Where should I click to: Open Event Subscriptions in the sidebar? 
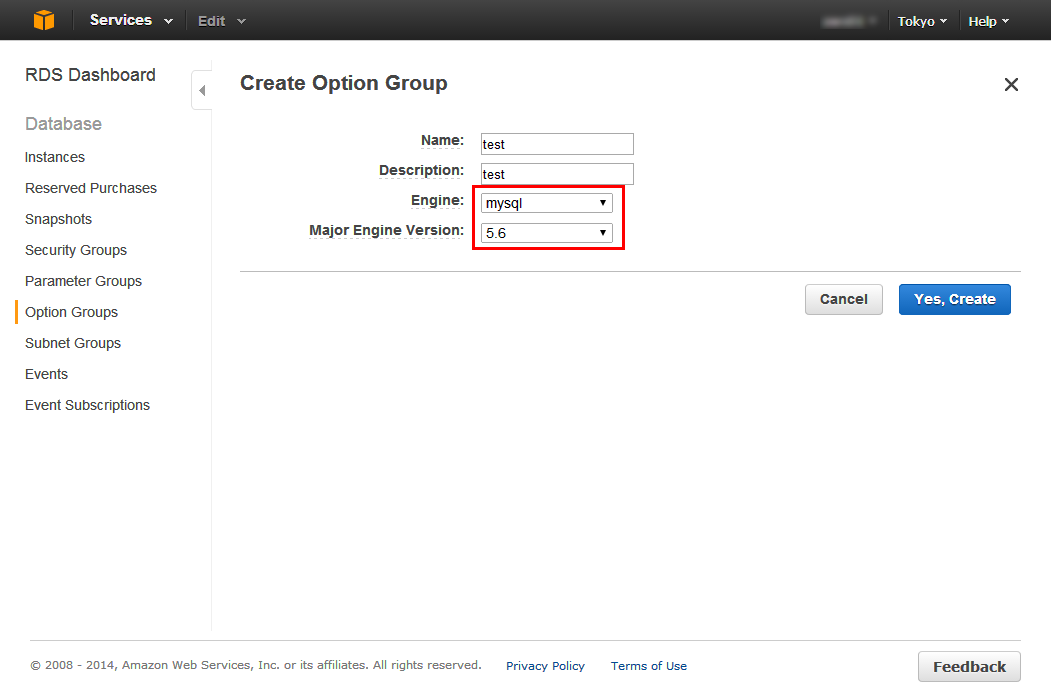tap(87, 405)
